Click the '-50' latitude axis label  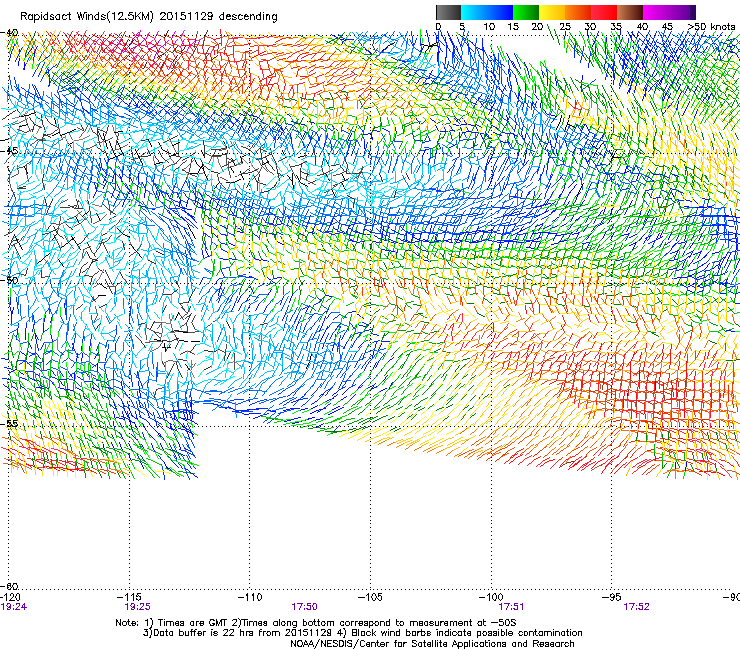(9, 280)
